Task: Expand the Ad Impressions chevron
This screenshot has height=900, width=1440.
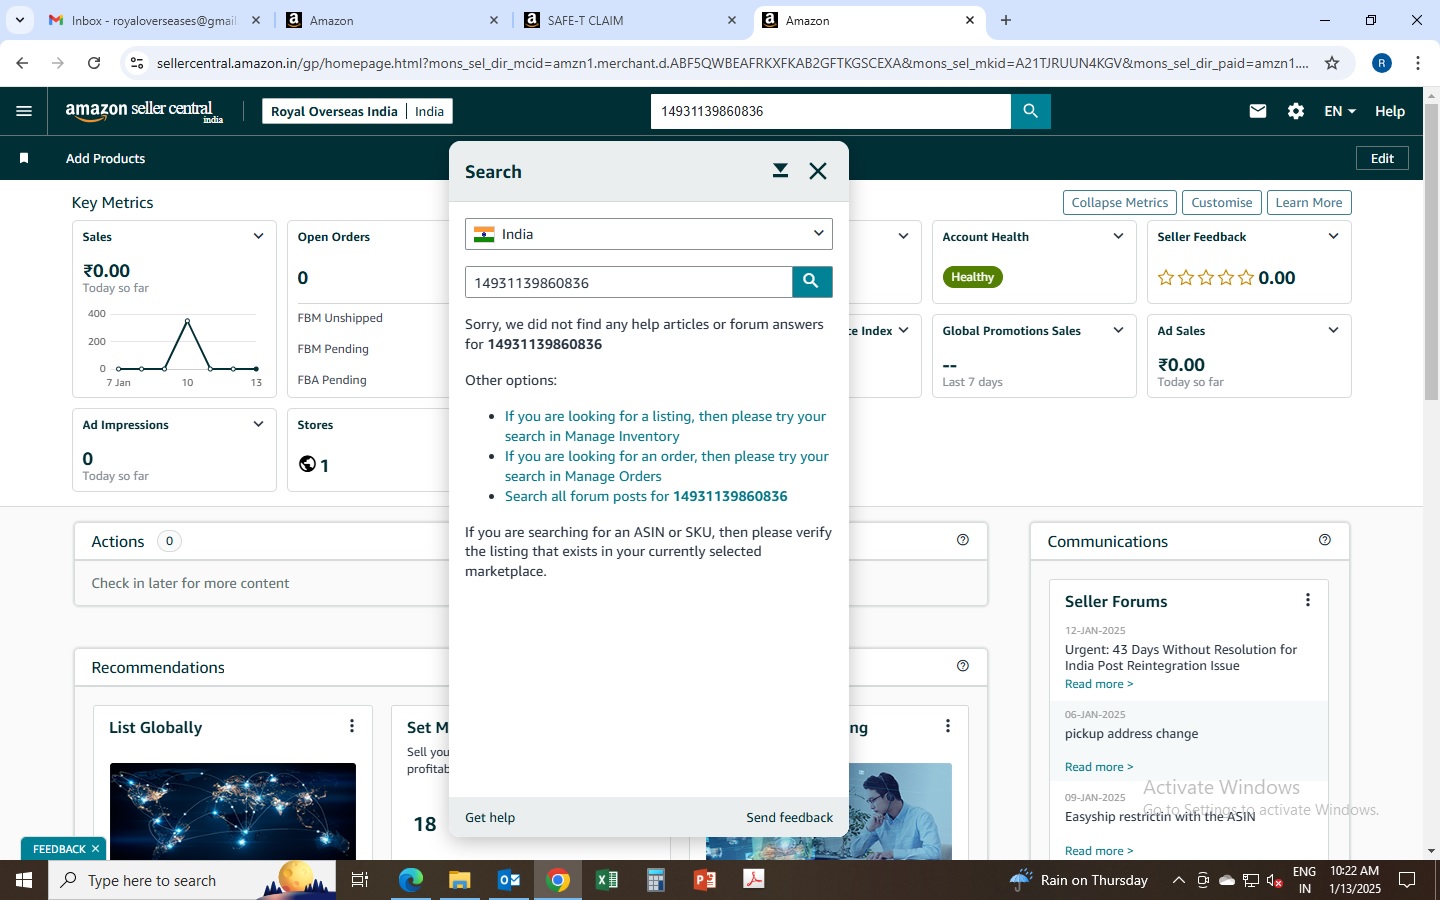Action: pos(258,424)
